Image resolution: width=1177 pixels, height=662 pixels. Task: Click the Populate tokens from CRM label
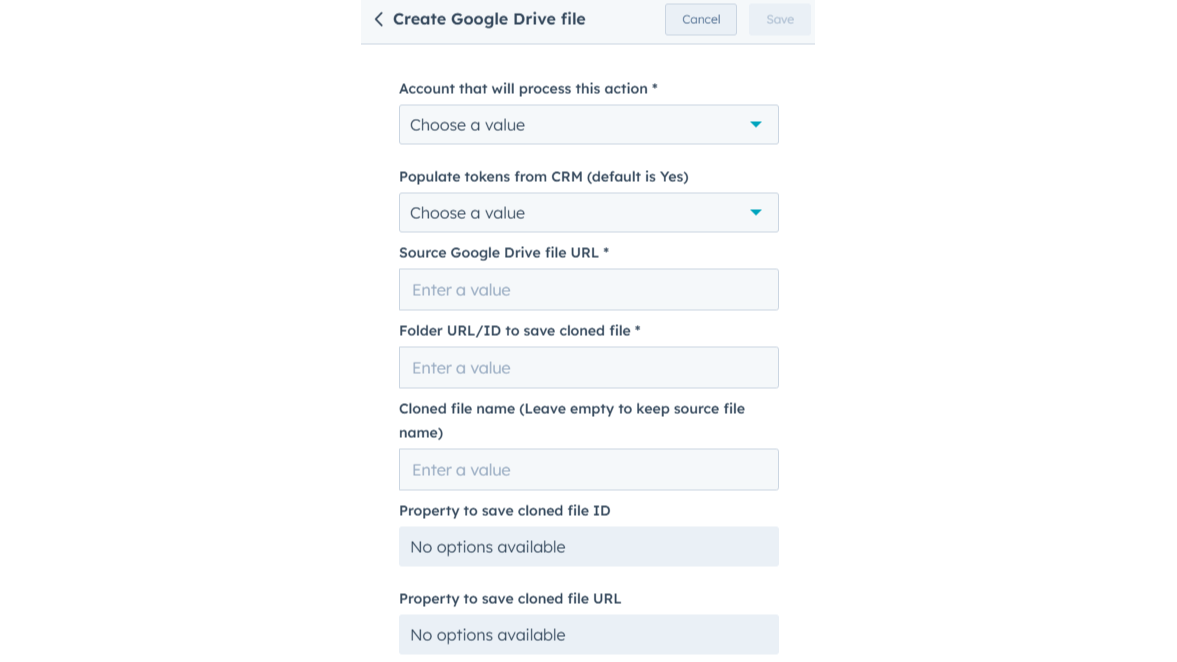(543, 176)
